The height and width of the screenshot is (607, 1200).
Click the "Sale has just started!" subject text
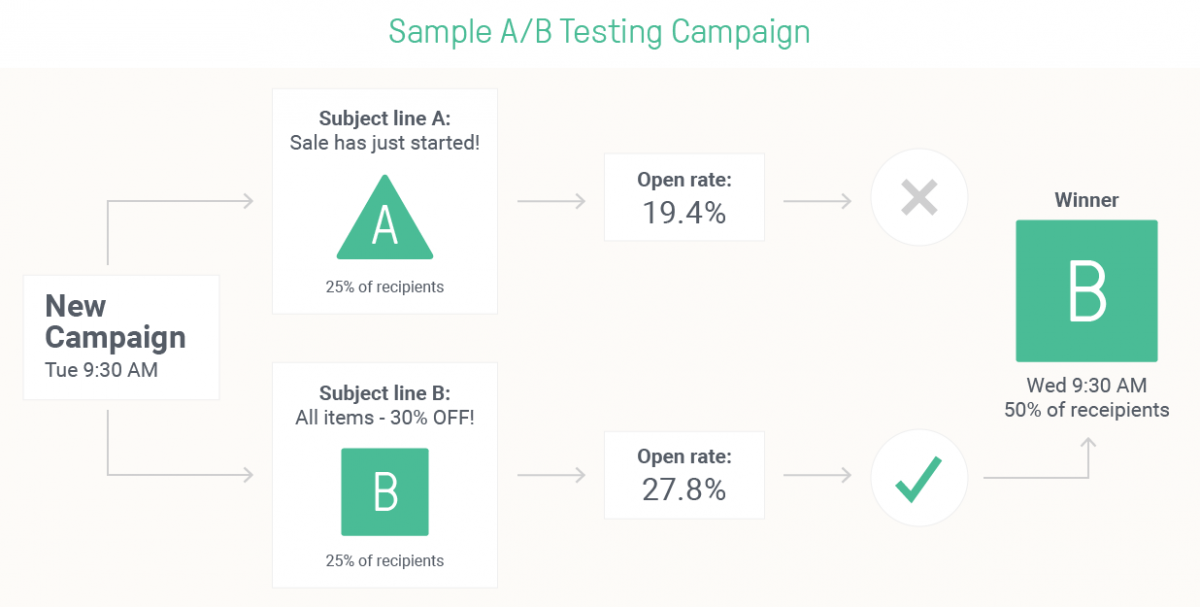[x=385, y=143]
